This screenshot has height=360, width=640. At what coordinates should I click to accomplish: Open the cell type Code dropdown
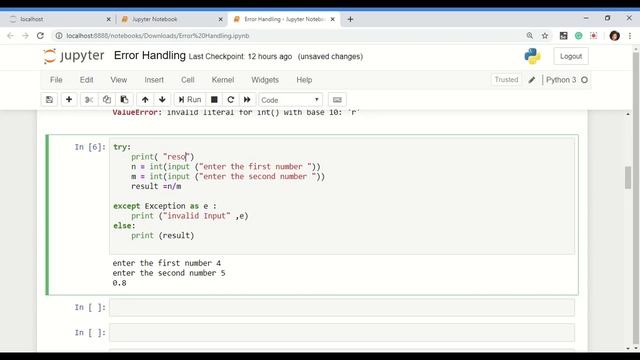coord(290,100)
